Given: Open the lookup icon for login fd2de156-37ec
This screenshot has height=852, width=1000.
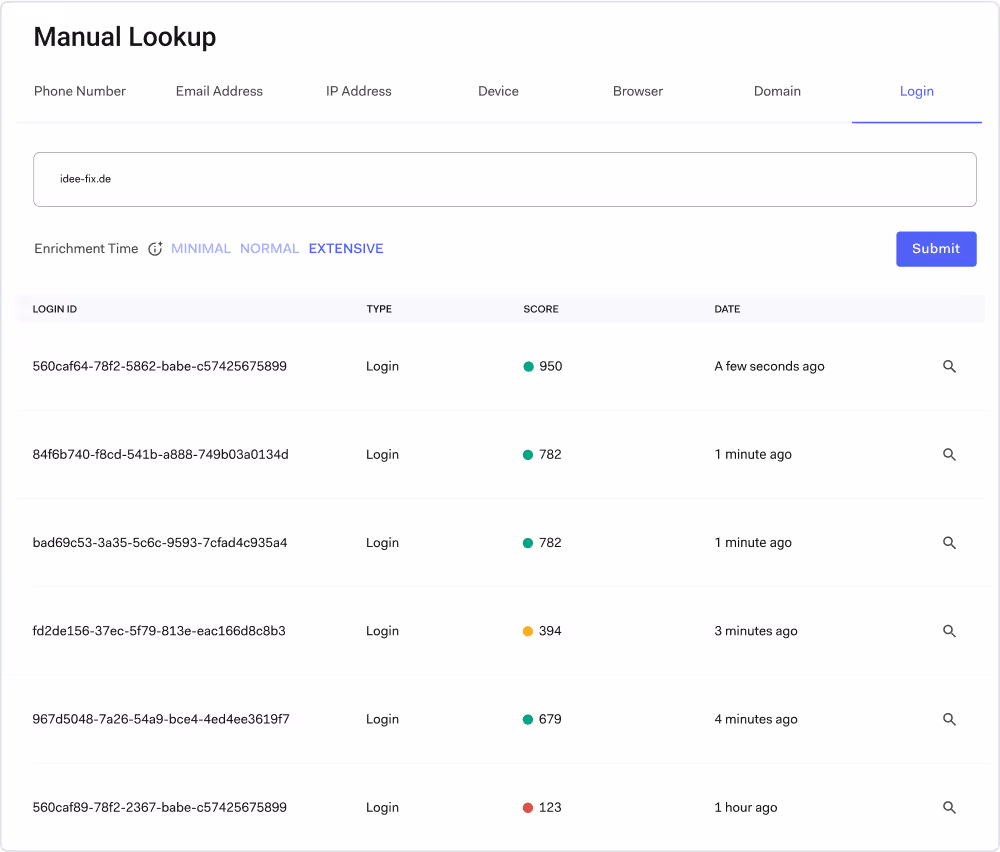Looking at the screenshot, I should coord(949,631).
